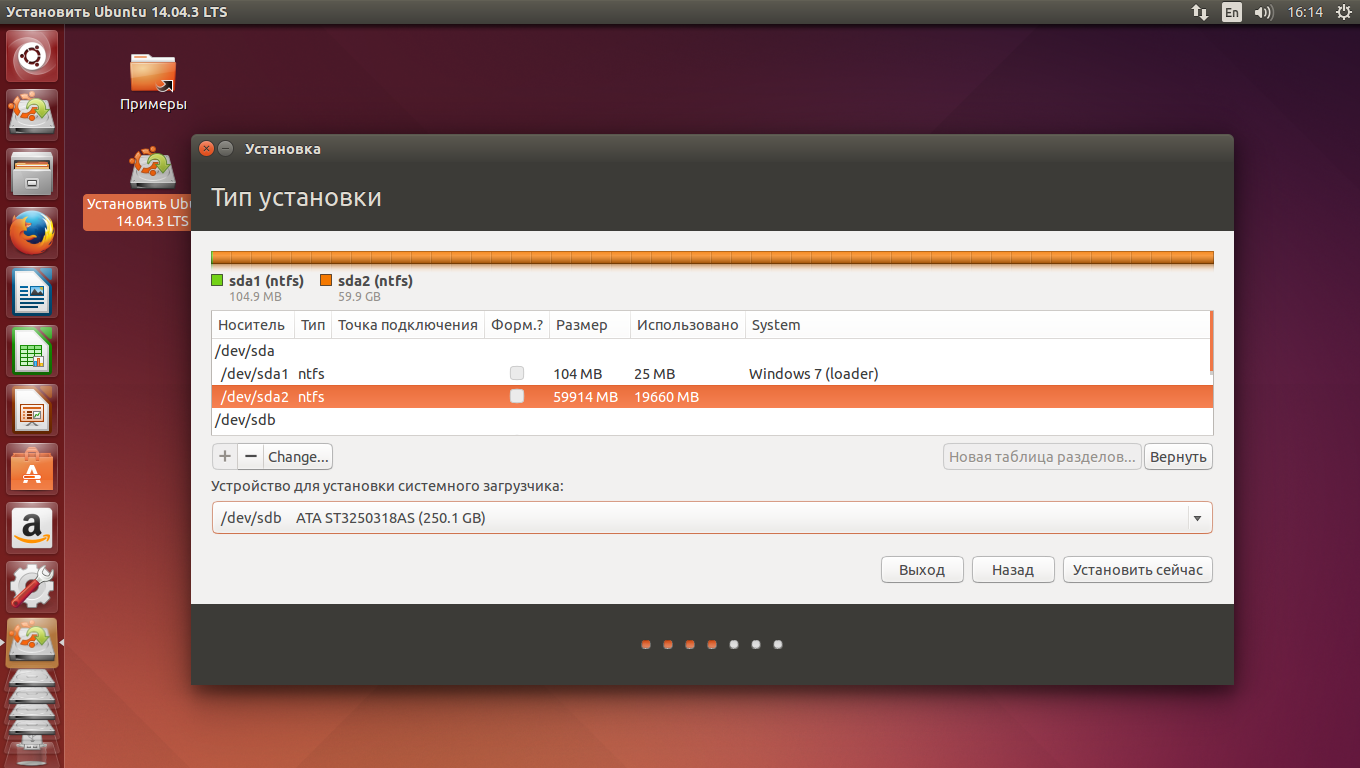1360x768 pixels.
Task: Select the /dev/sda device row
Action: [712, 351]
